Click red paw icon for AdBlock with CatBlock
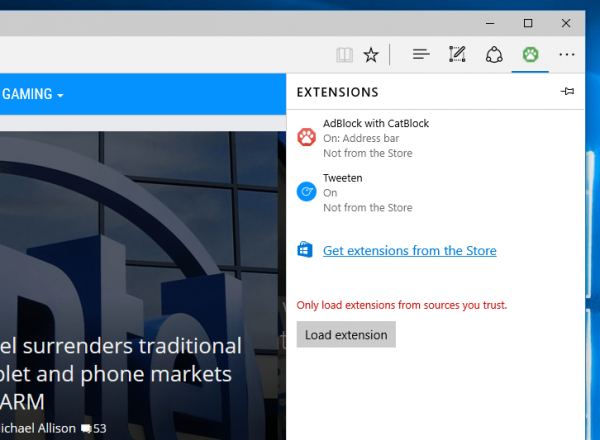600x440 pixels. 307,137
